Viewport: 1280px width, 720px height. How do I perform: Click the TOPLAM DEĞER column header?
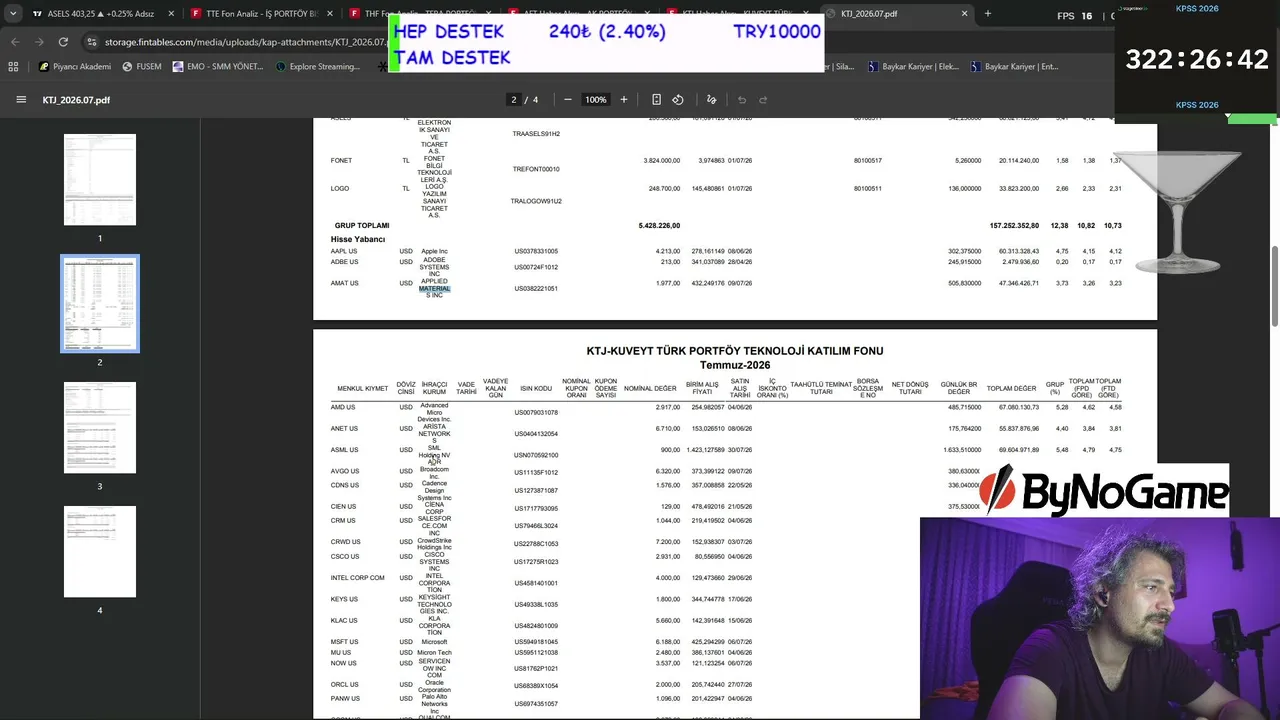pos(1012,389)
